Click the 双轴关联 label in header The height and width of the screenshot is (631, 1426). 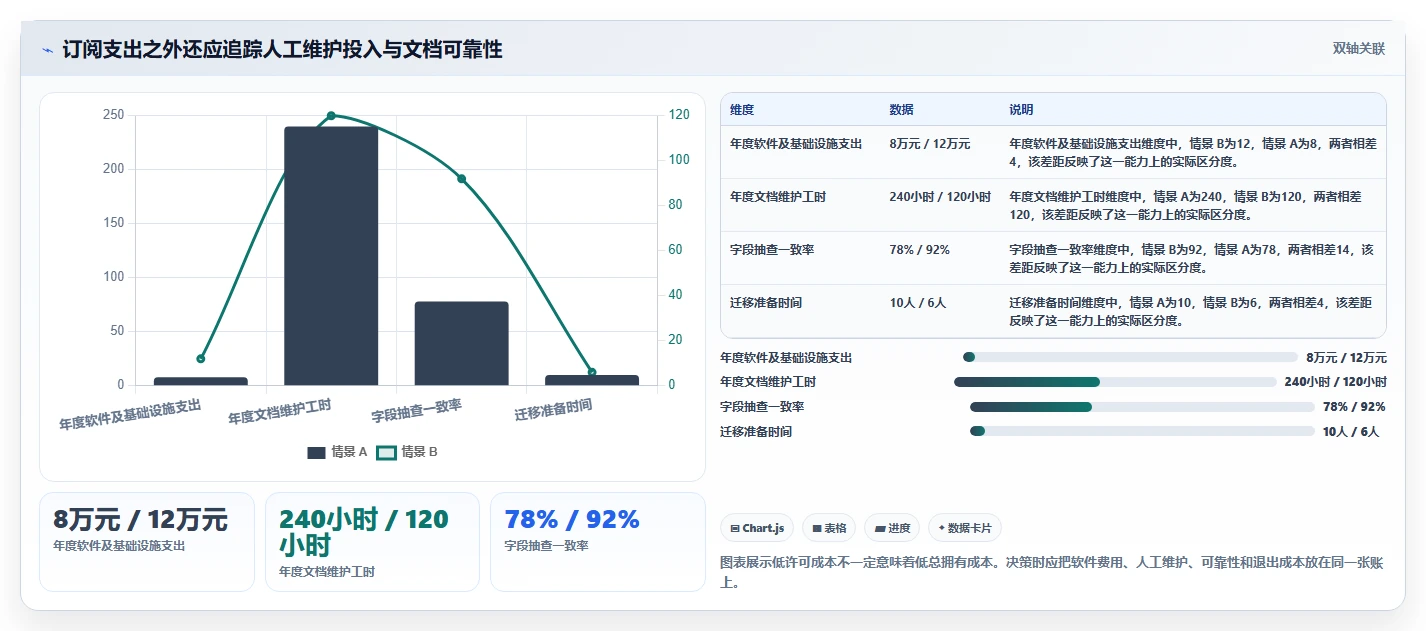coord(1359,48)
